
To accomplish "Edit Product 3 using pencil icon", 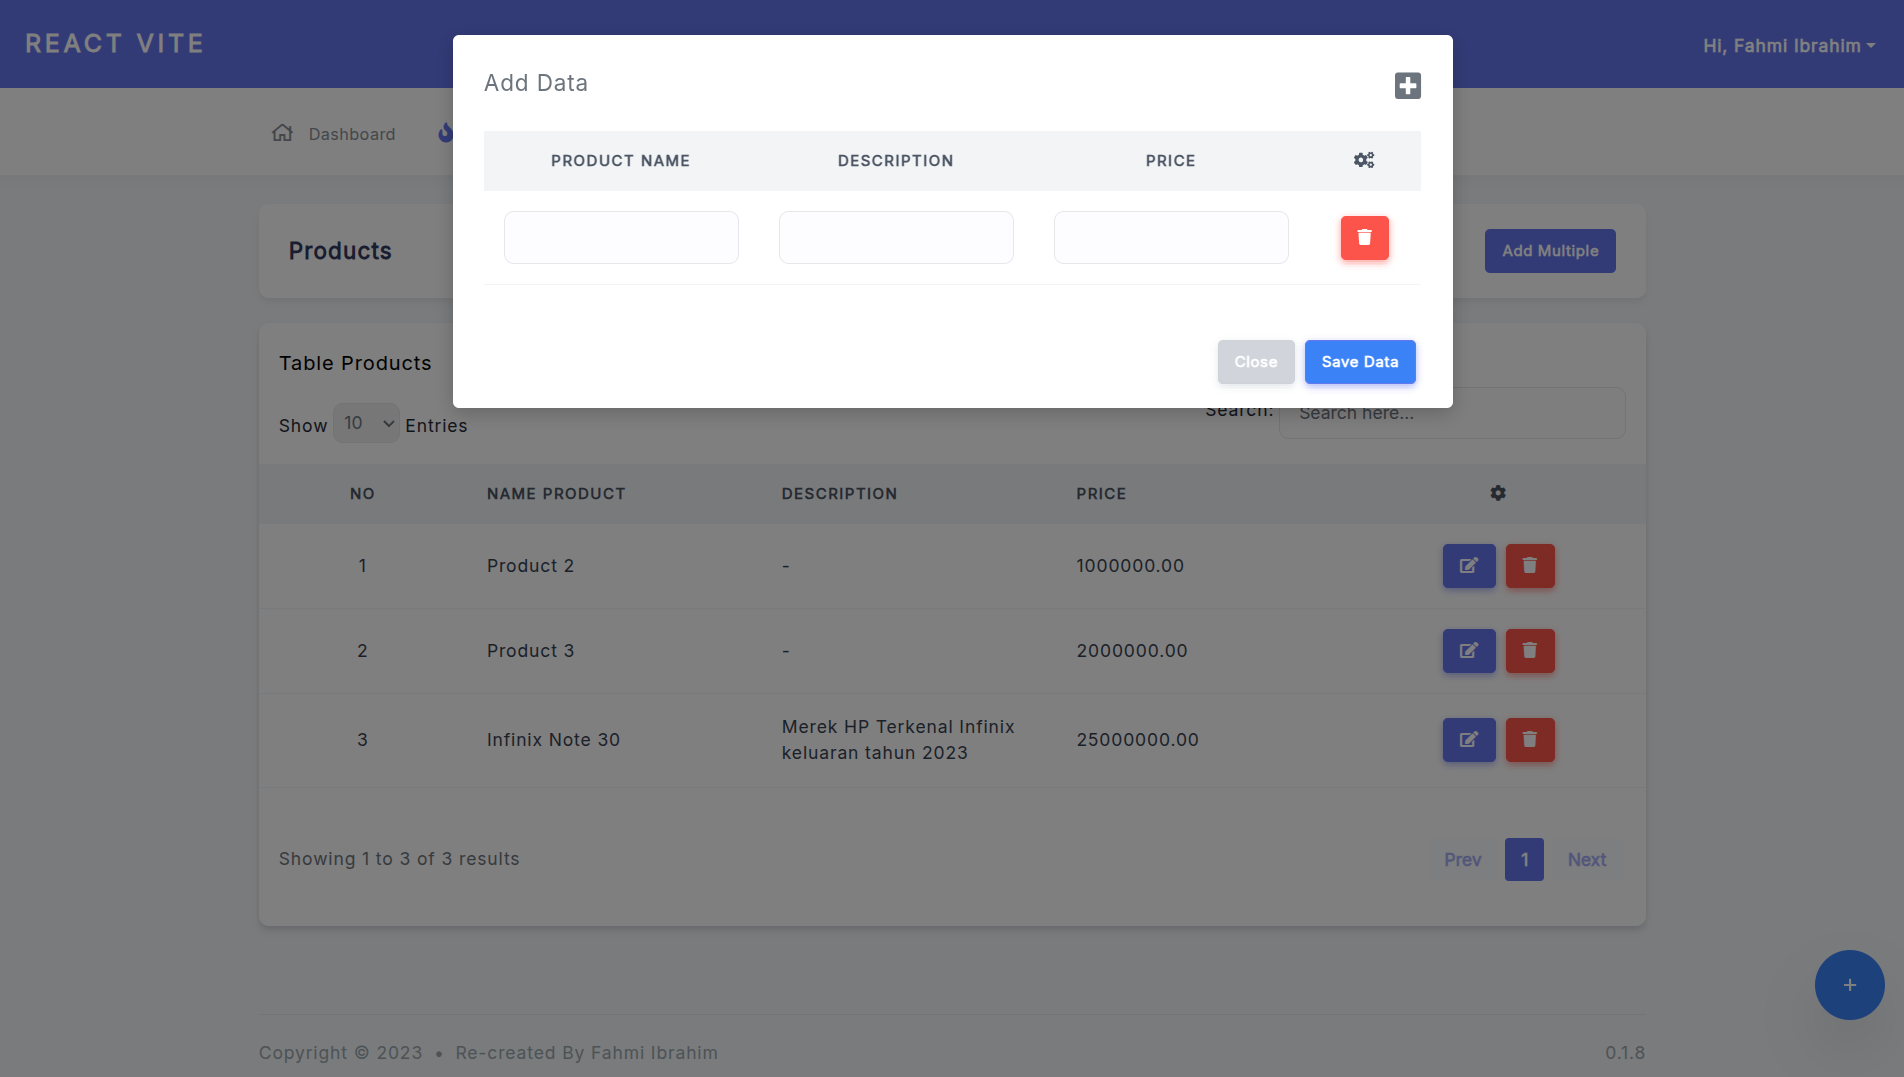I will [x=1468, y=651].
